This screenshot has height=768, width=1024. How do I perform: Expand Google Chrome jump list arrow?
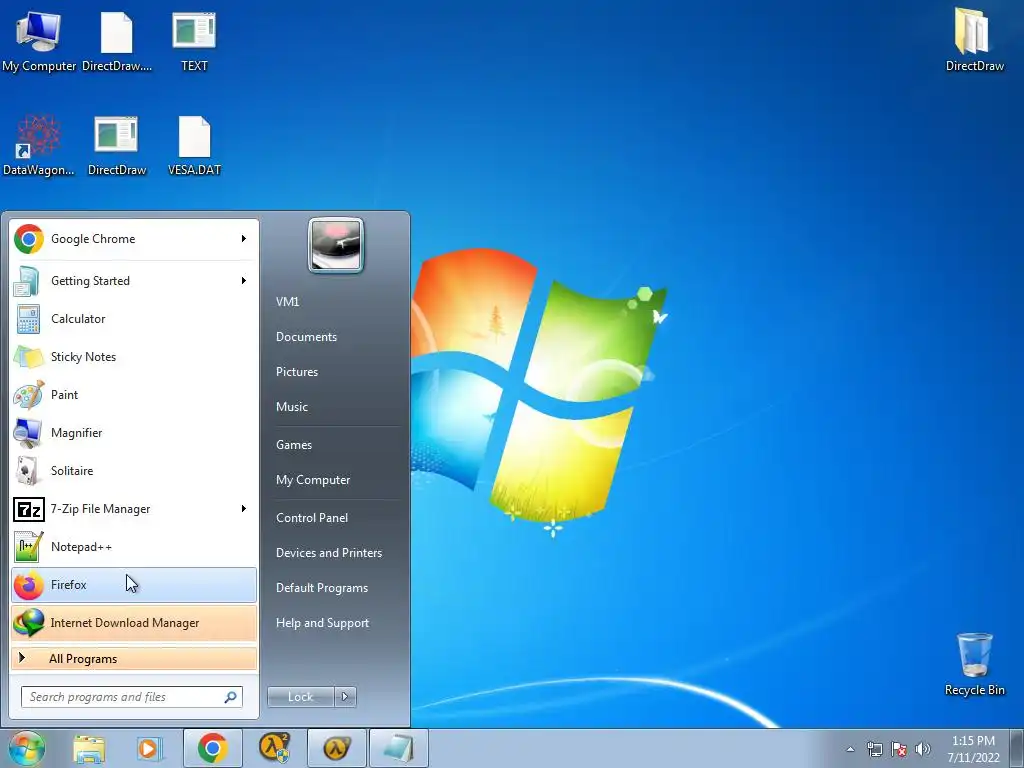[244, 239]
